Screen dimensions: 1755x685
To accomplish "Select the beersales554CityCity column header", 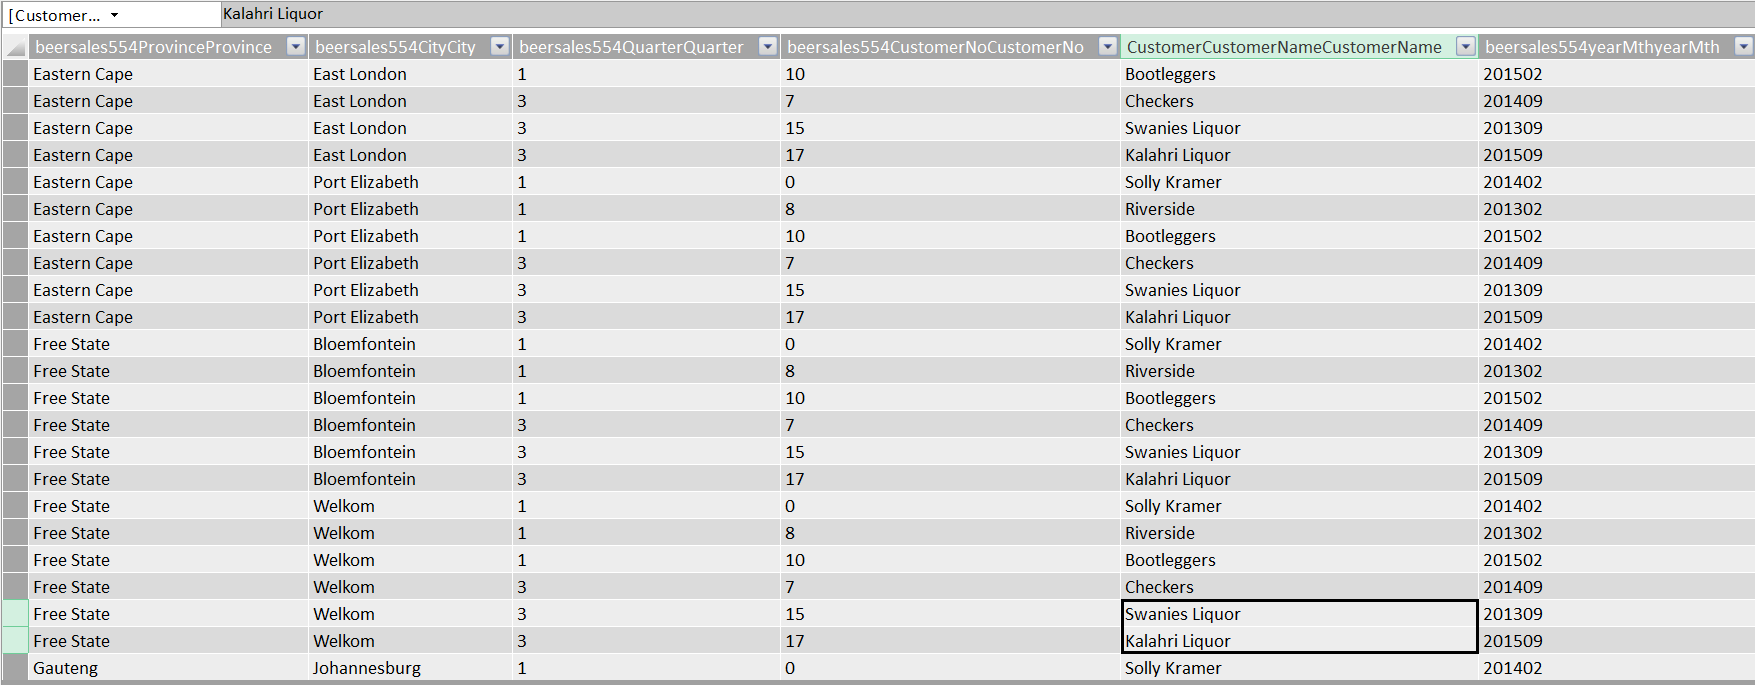I will tap(395, 47).
